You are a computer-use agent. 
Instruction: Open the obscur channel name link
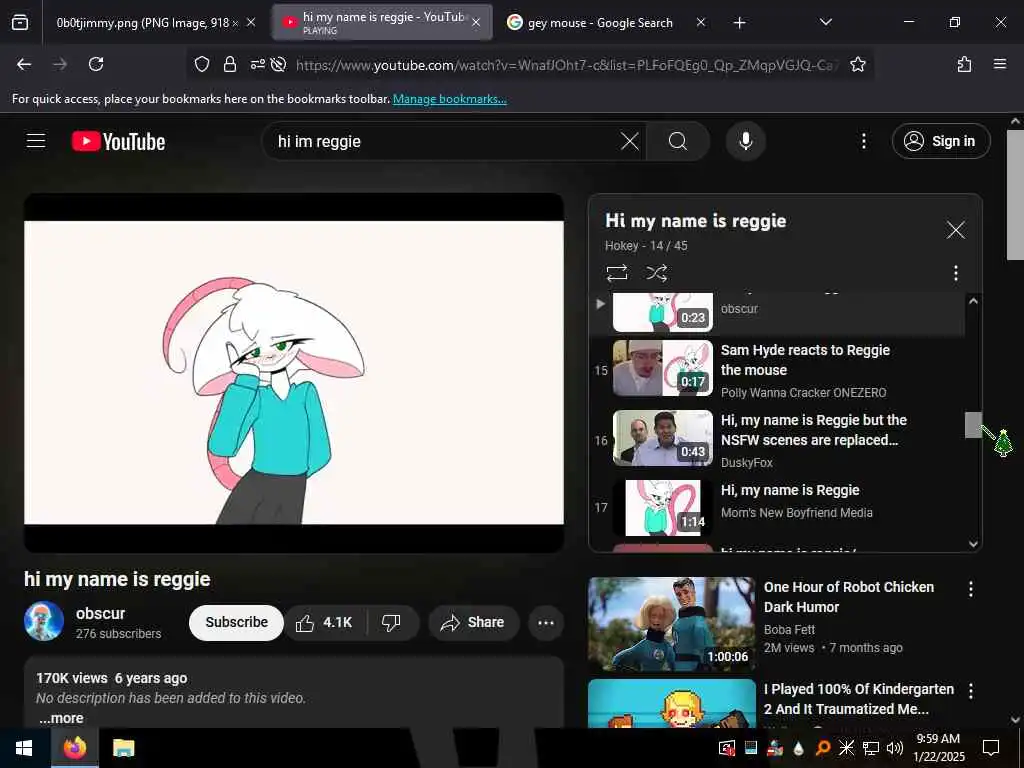pyautogui.click(x=100, y=614)
